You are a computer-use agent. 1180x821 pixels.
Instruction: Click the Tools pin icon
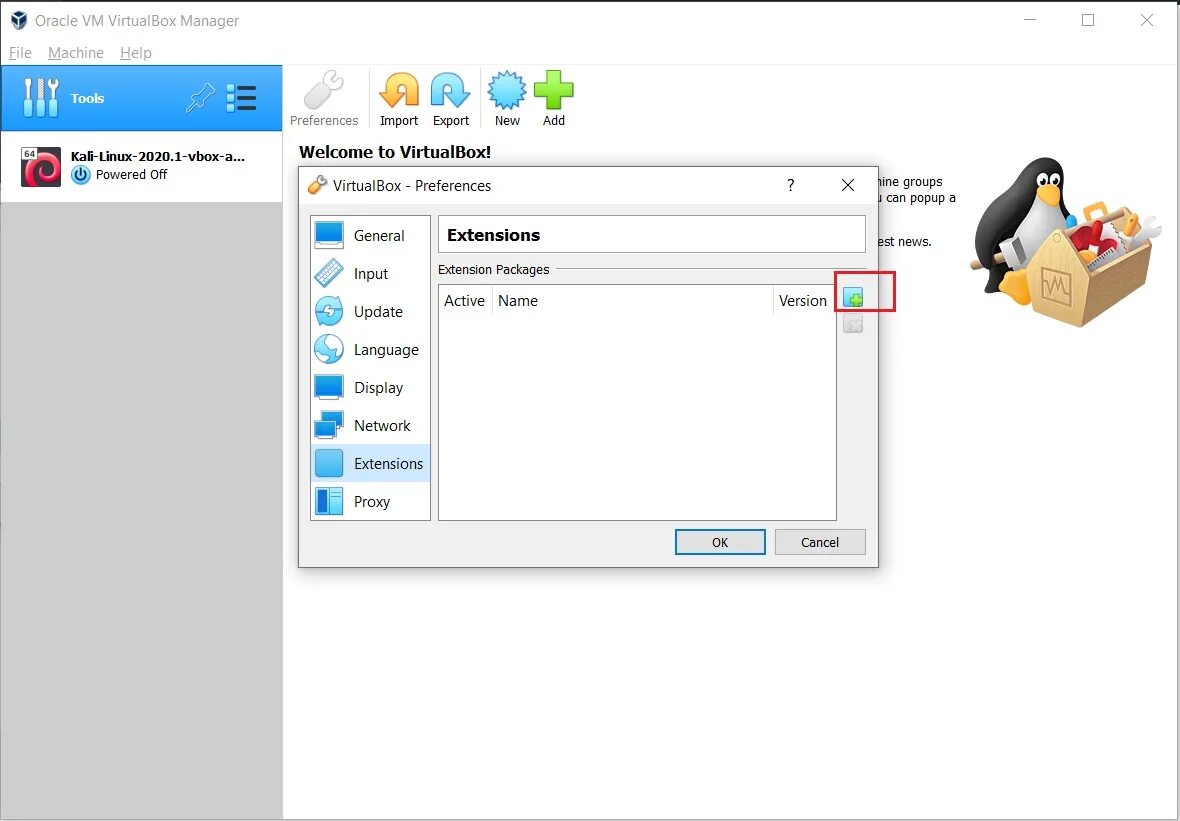coord(200,98)
